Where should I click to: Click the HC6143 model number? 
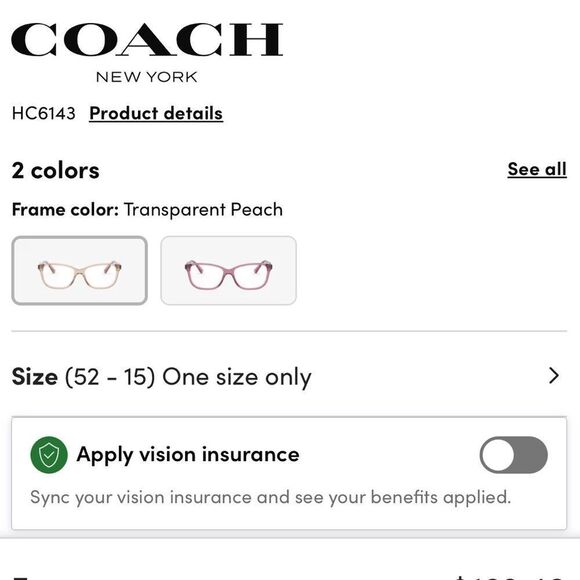click(44, 113)
